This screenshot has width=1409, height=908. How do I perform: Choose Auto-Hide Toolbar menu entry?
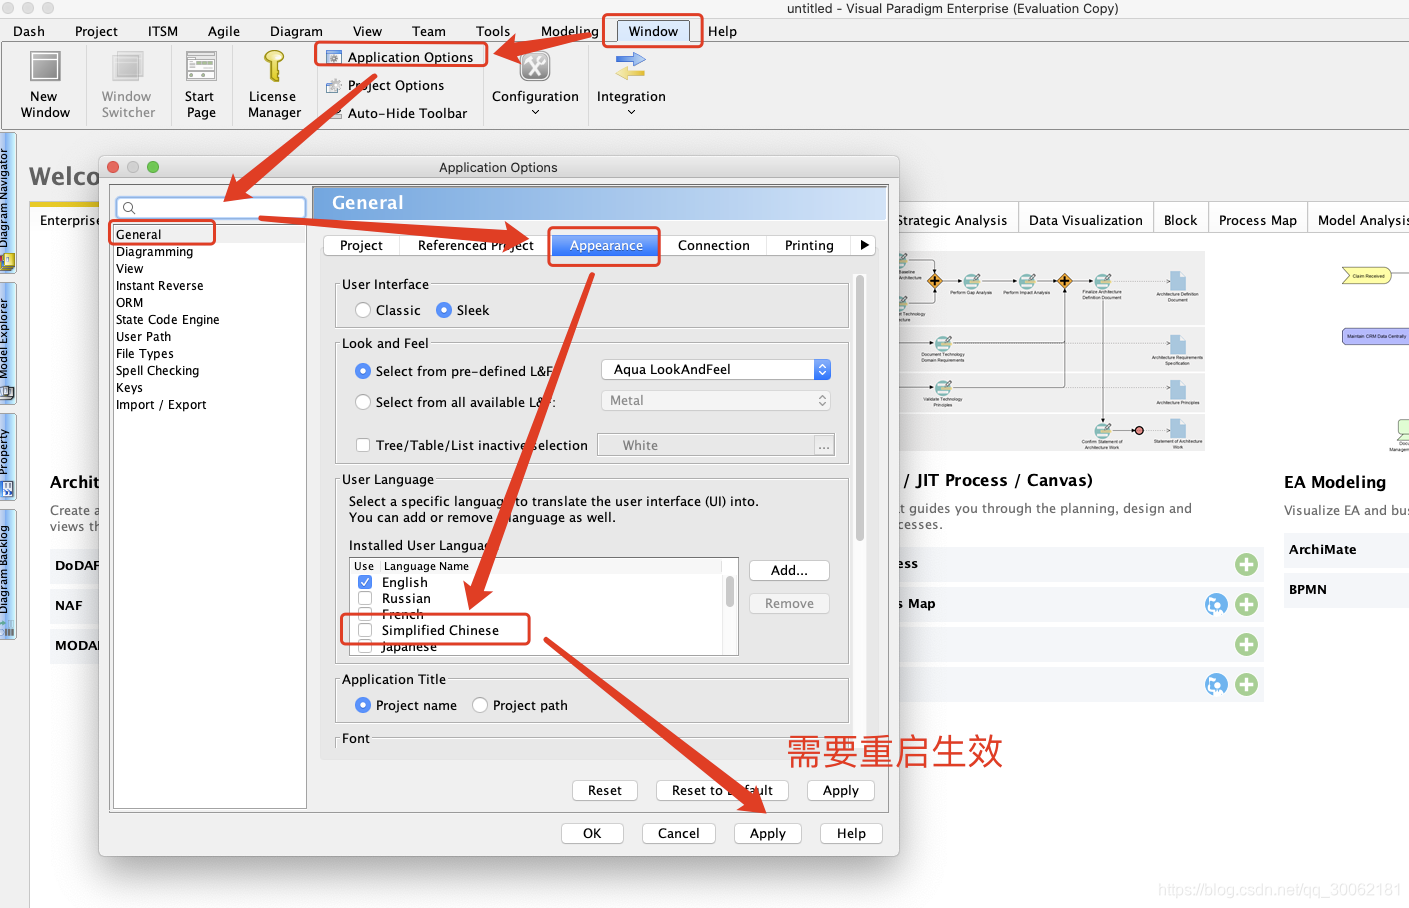click(x=407, y=114)
